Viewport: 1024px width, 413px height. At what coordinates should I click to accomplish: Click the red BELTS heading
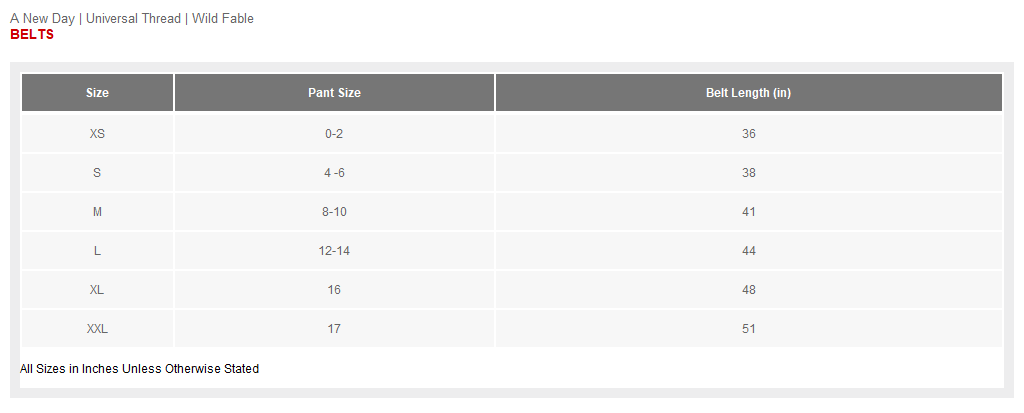point(32,35)
